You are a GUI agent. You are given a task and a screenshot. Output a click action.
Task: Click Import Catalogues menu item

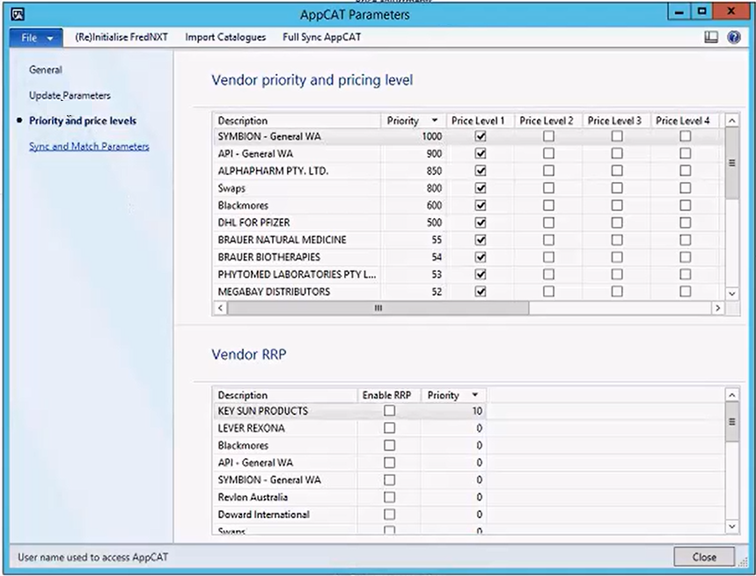[x=225, y=37]
